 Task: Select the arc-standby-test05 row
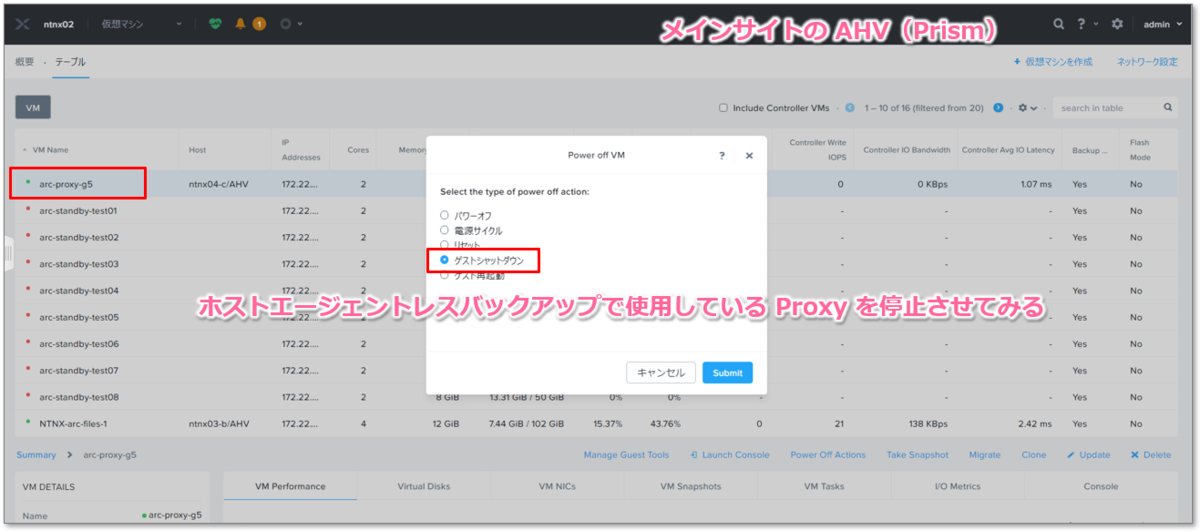(x=597, y=317)
